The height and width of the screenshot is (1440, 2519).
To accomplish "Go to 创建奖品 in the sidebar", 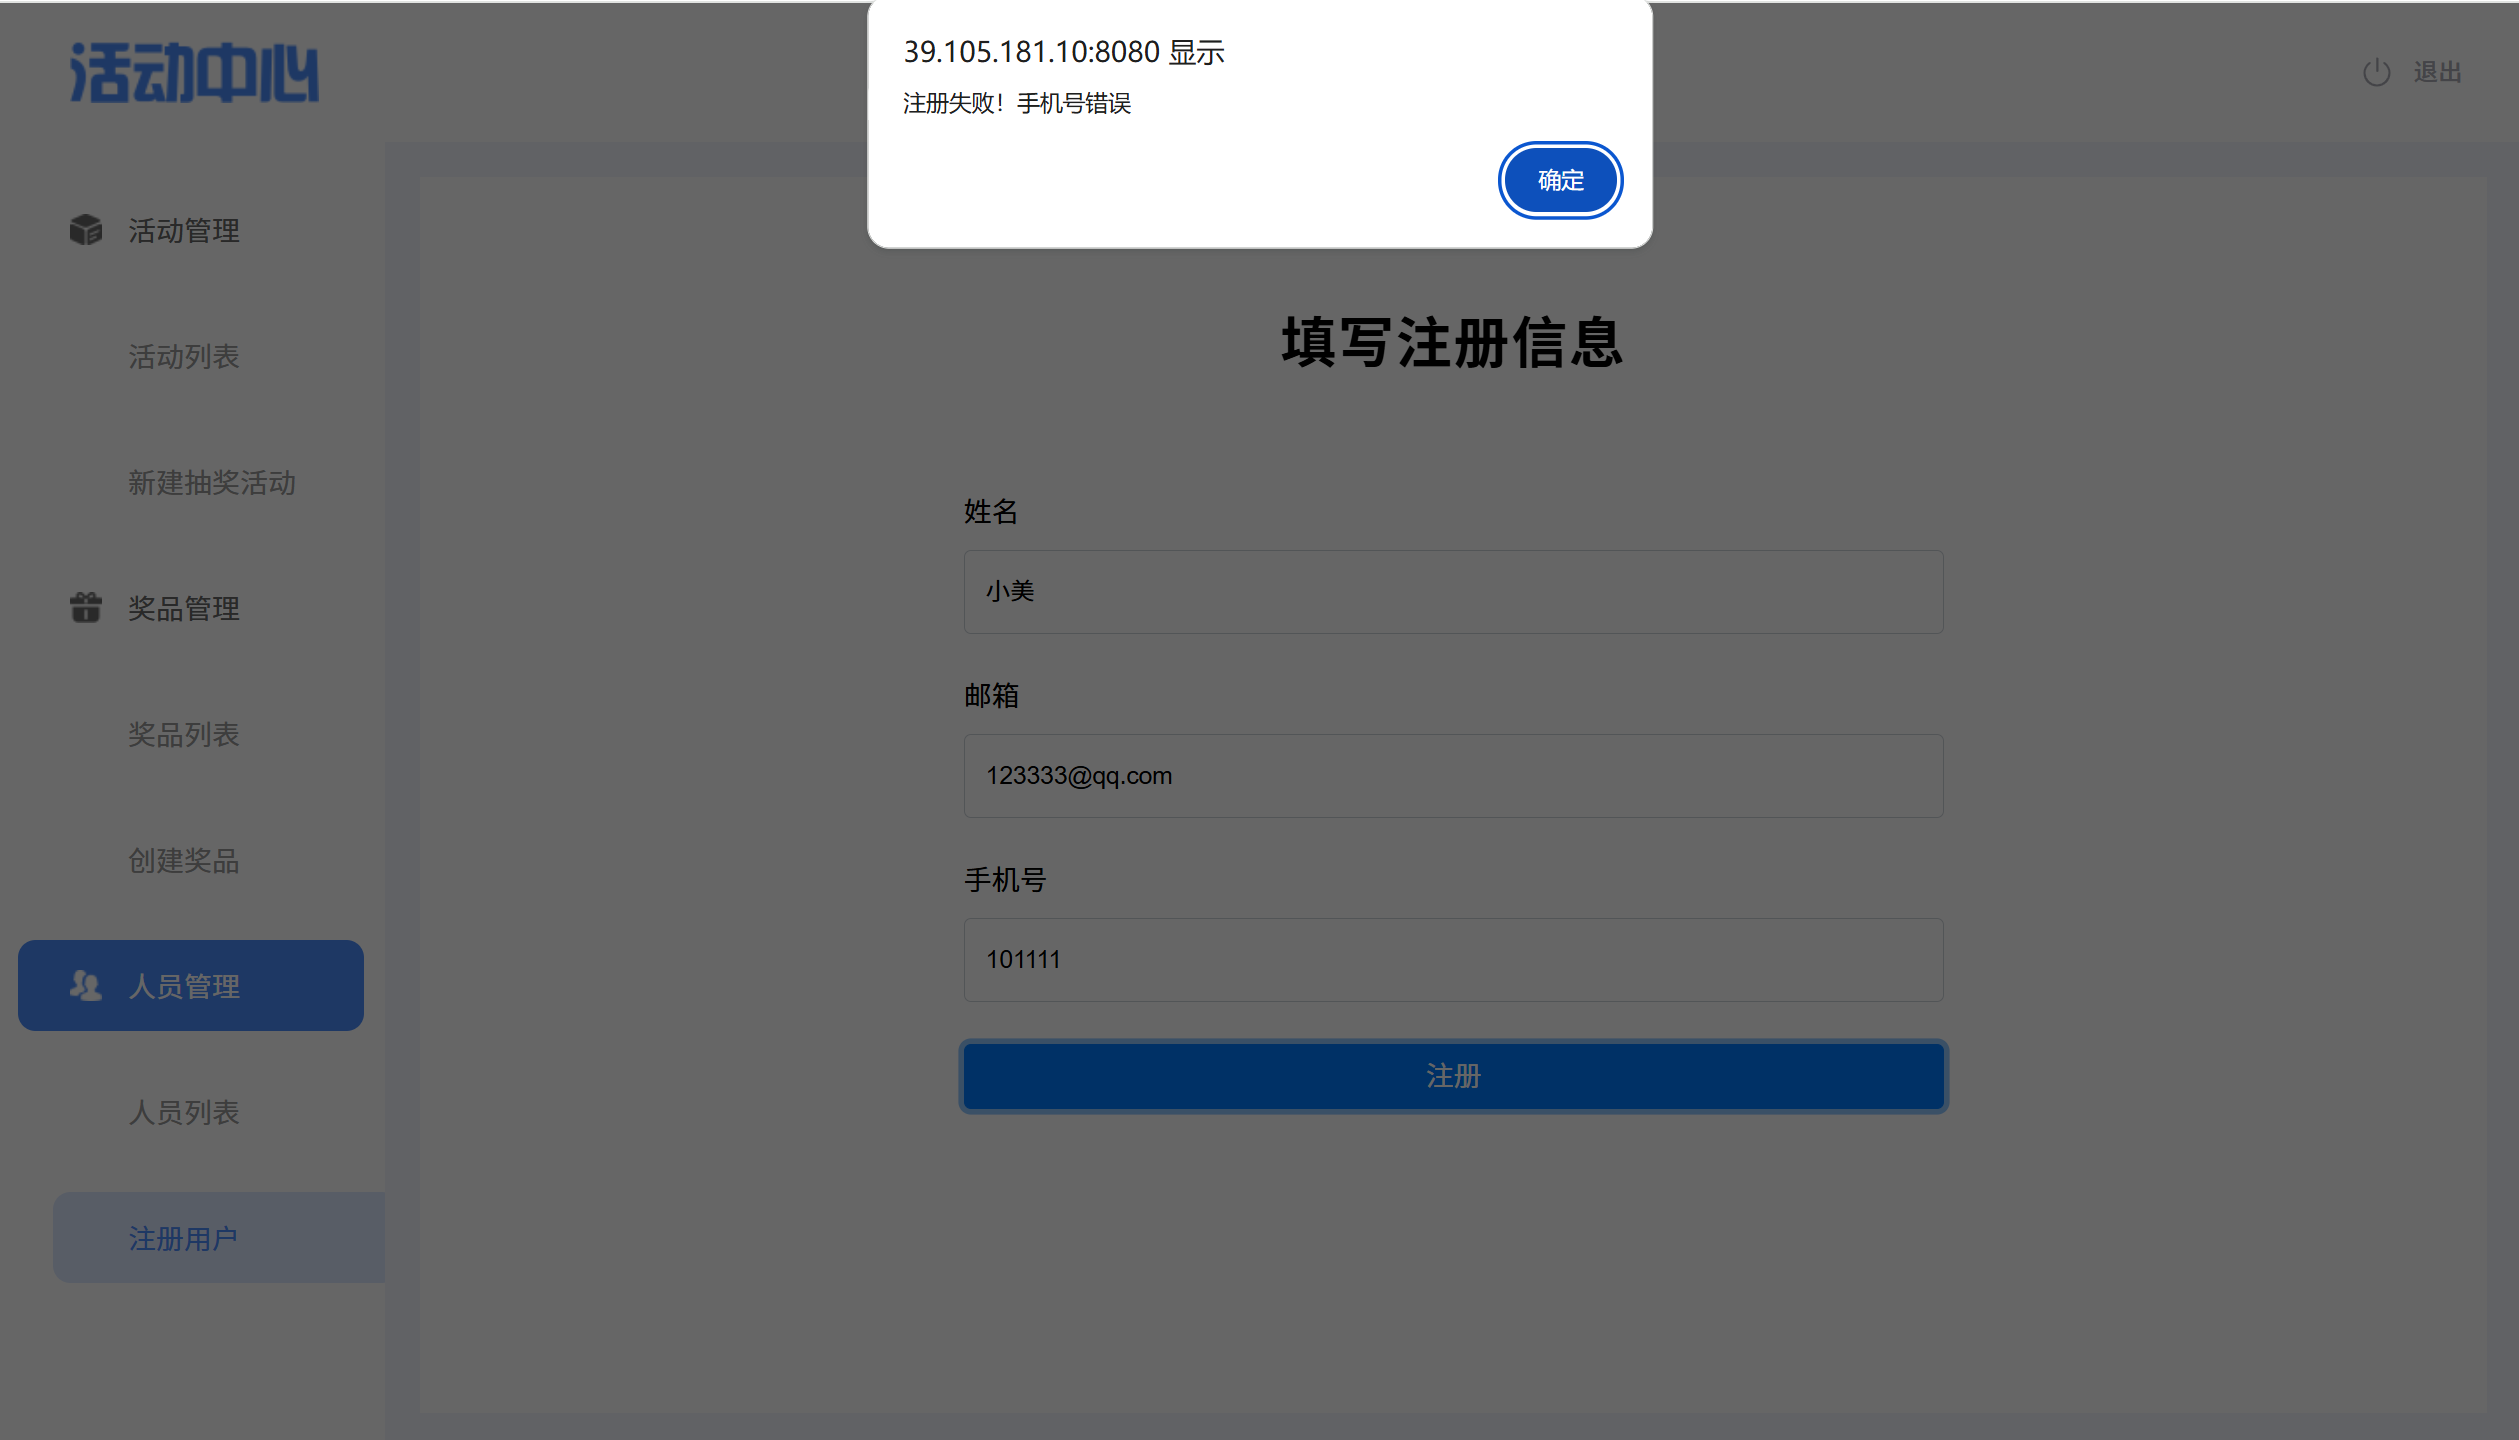I will pos(184,861).
